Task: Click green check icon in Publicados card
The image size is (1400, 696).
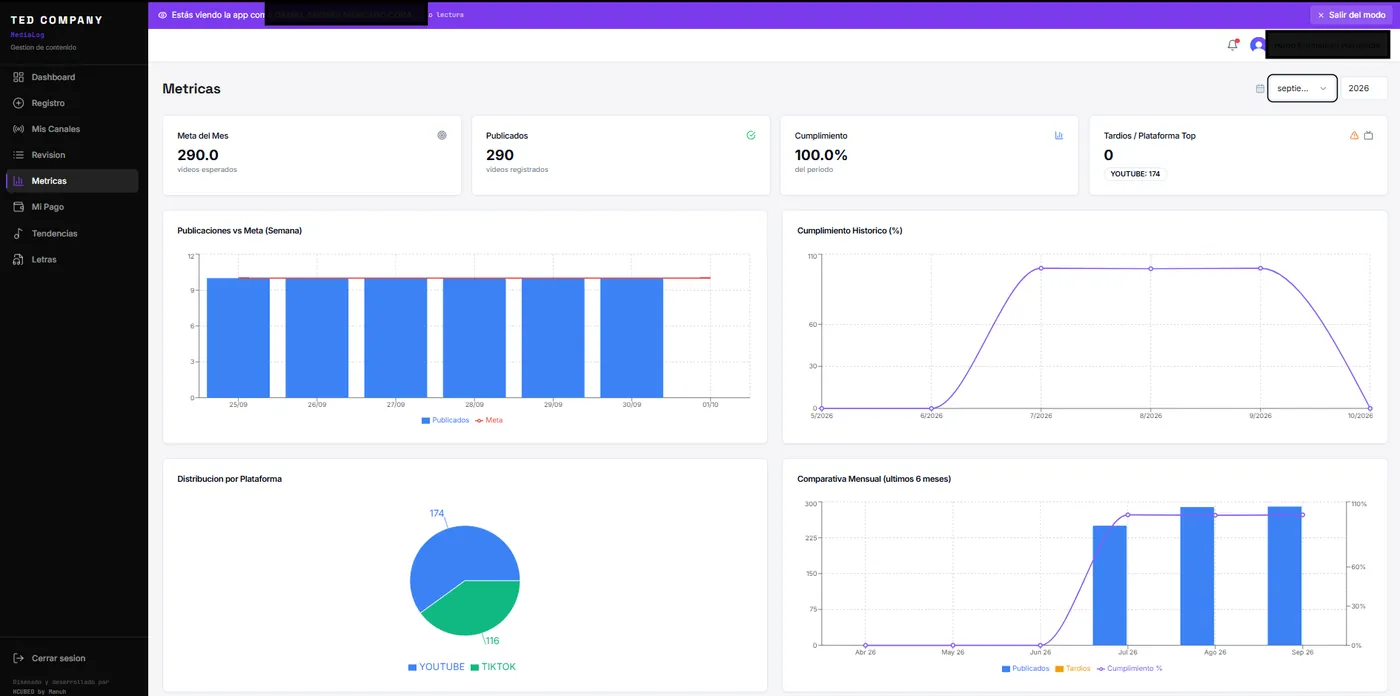Action: [751, 135]
